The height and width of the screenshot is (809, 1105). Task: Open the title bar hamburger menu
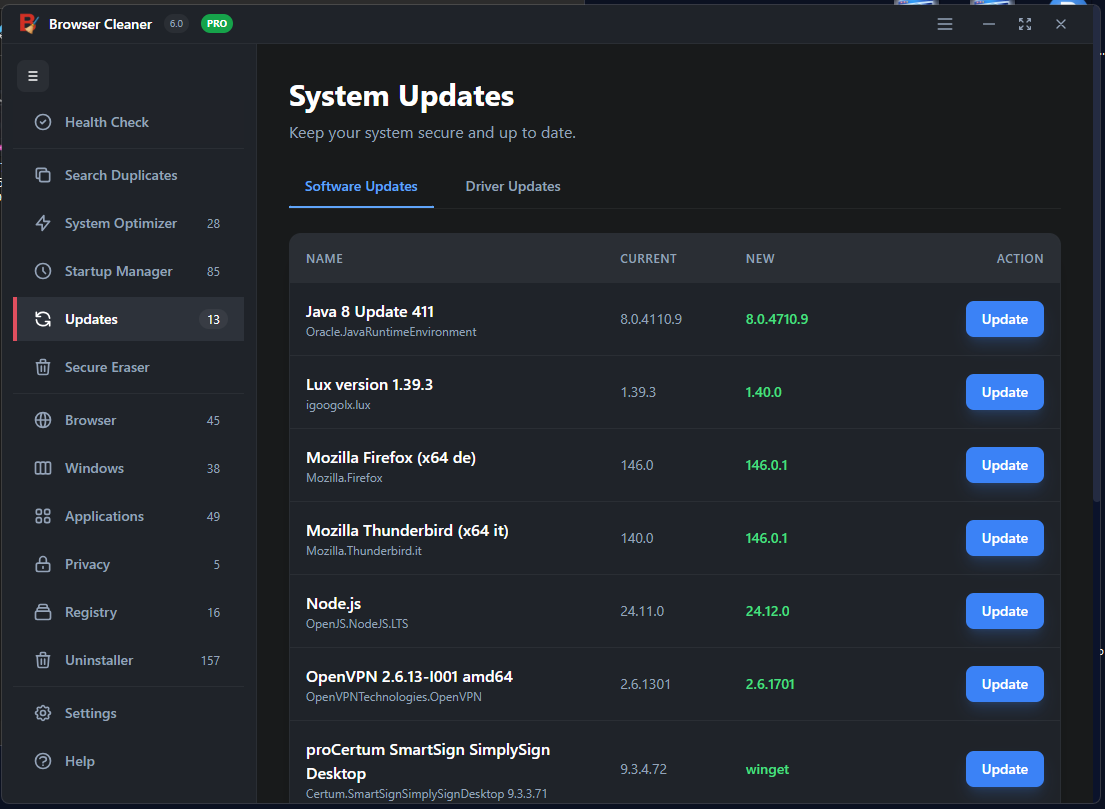[x=945, y=24]
